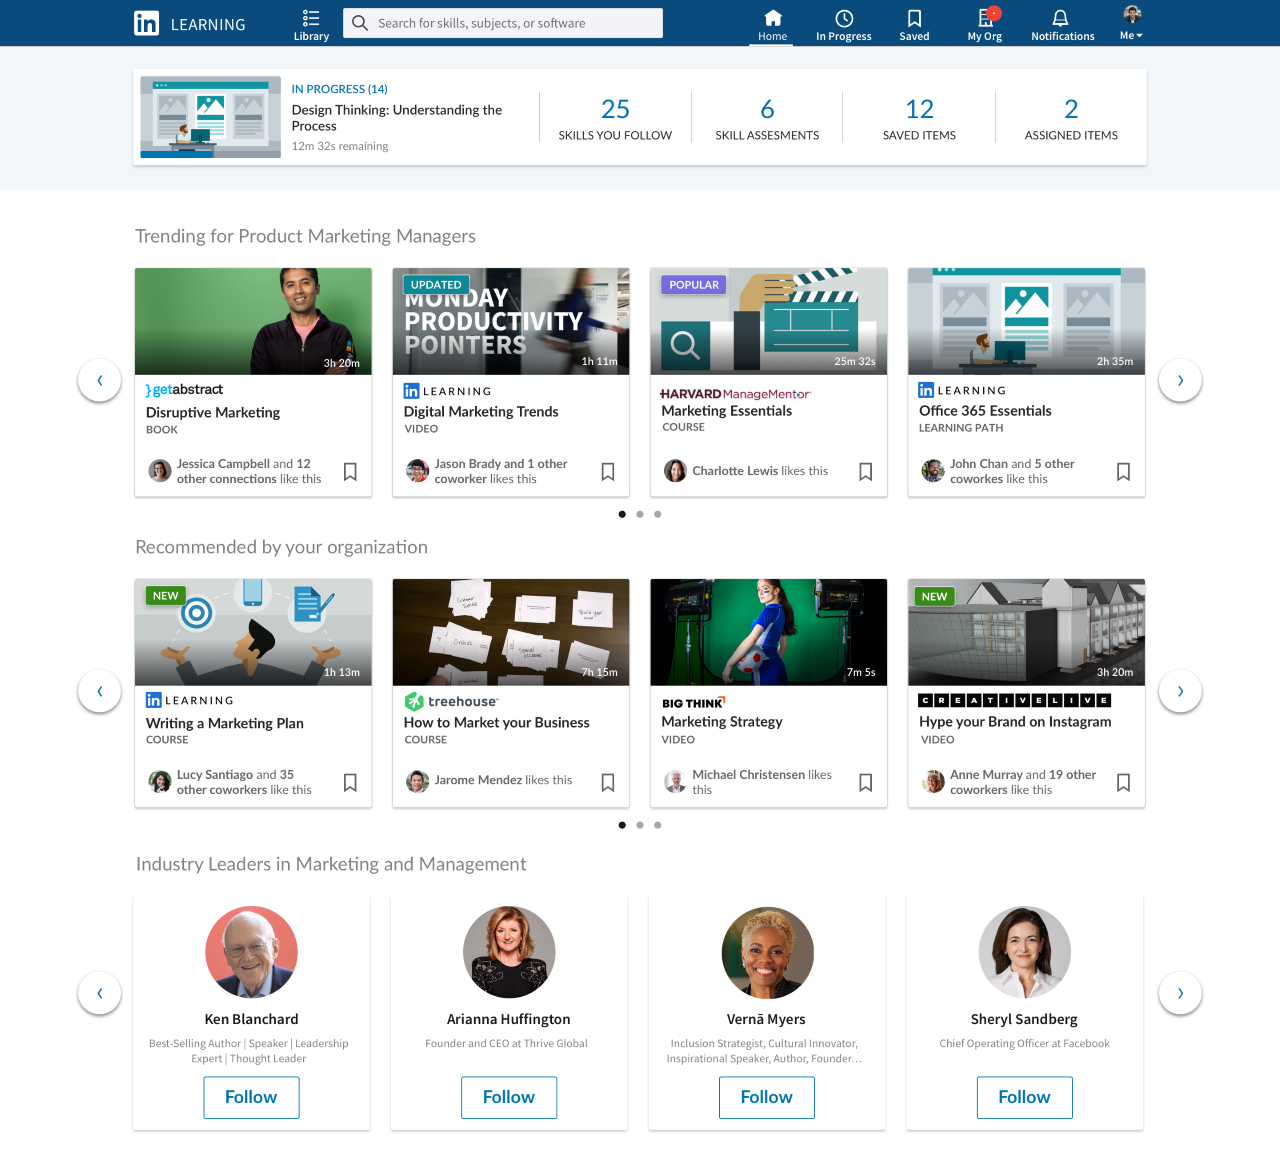This screenshot has height=1176, width=1280.
Task: Go to the Home tab
Action: pos(773,24)
